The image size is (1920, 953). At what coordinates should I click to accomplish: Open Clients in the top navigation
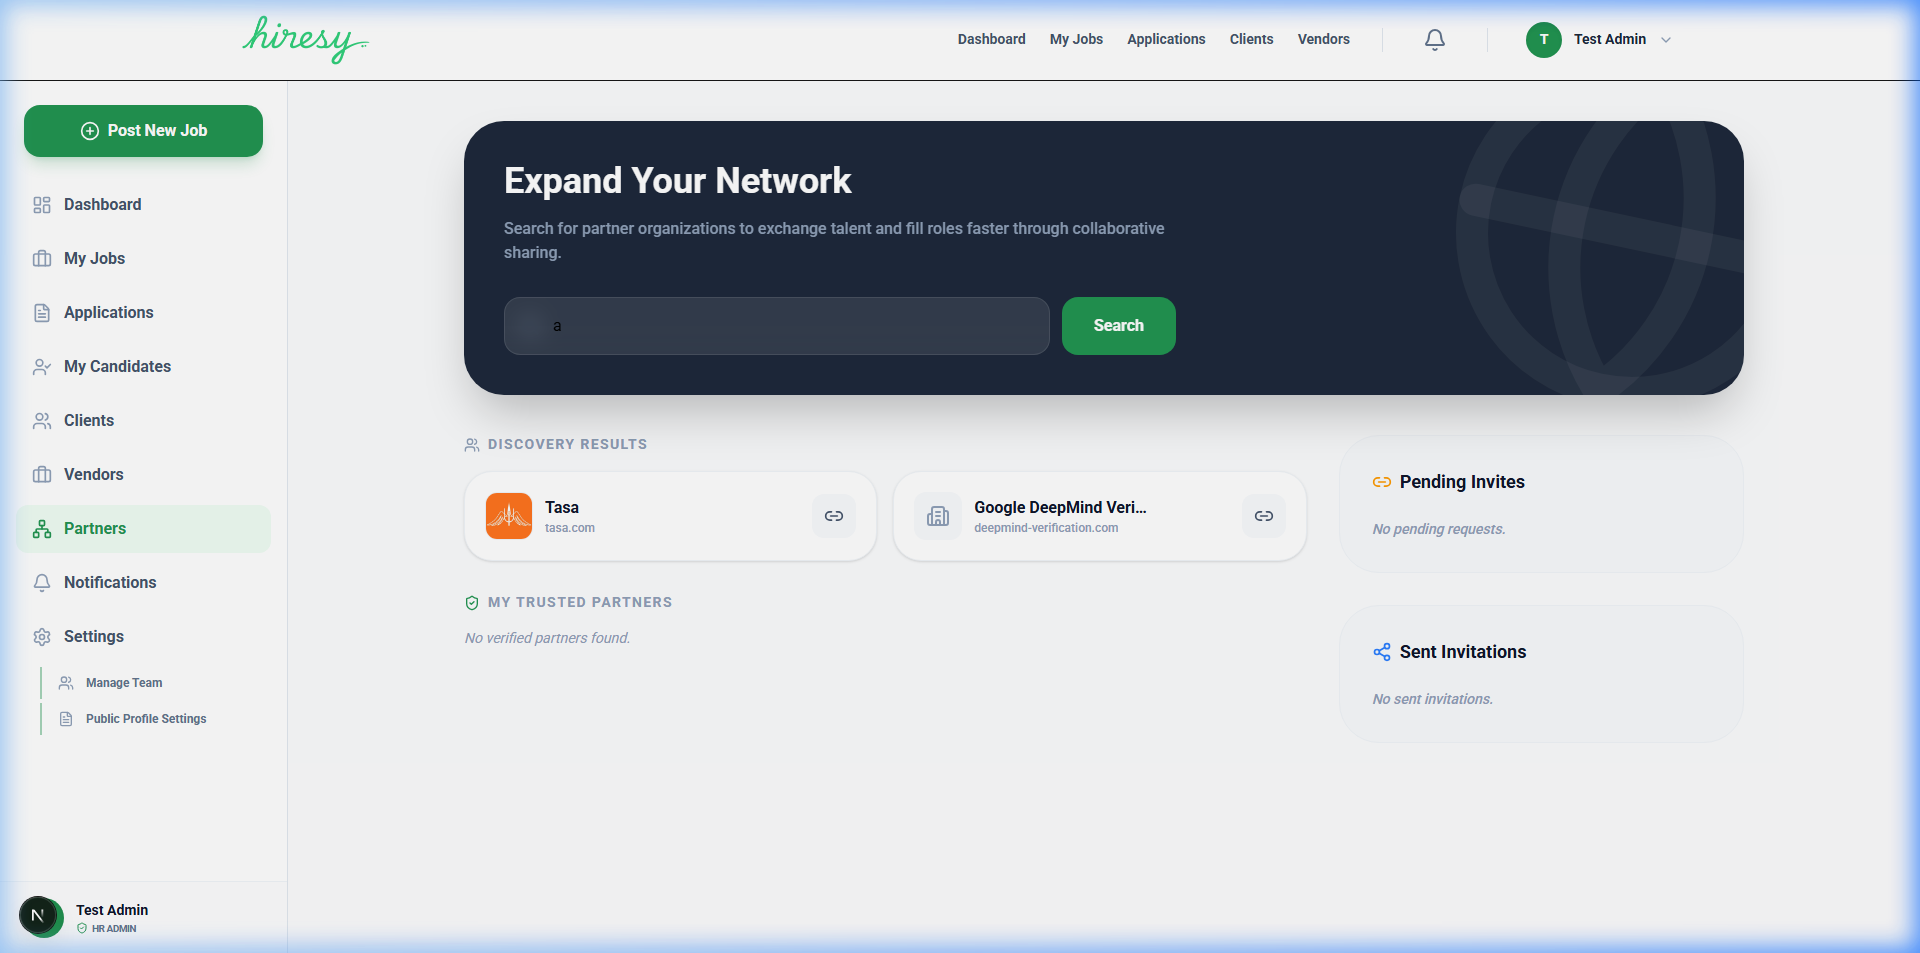(x=1251, y=39)
